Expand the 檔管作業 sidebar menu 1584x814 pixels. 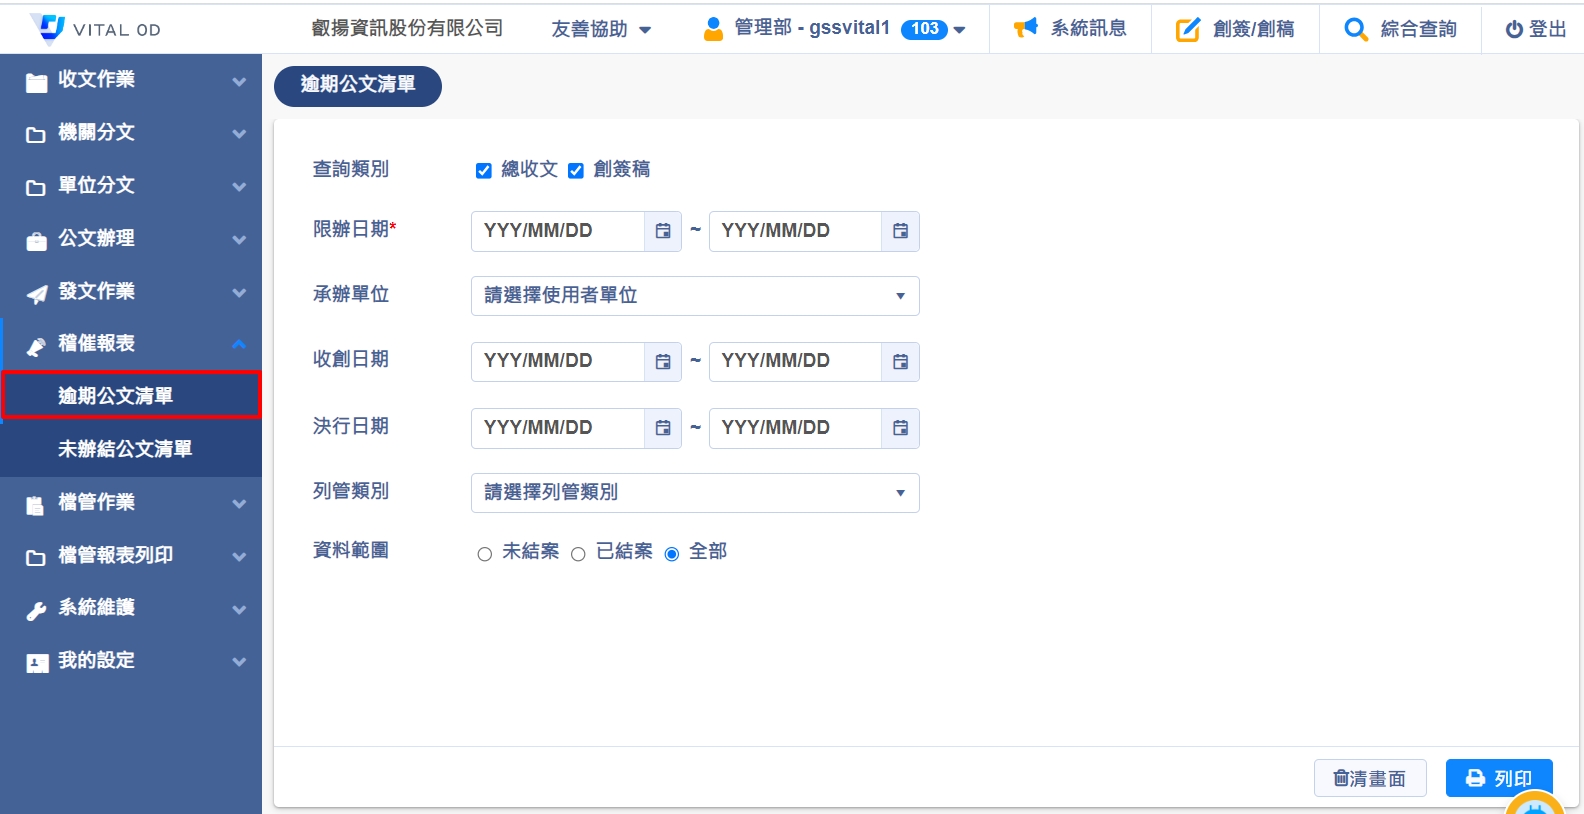131,503
